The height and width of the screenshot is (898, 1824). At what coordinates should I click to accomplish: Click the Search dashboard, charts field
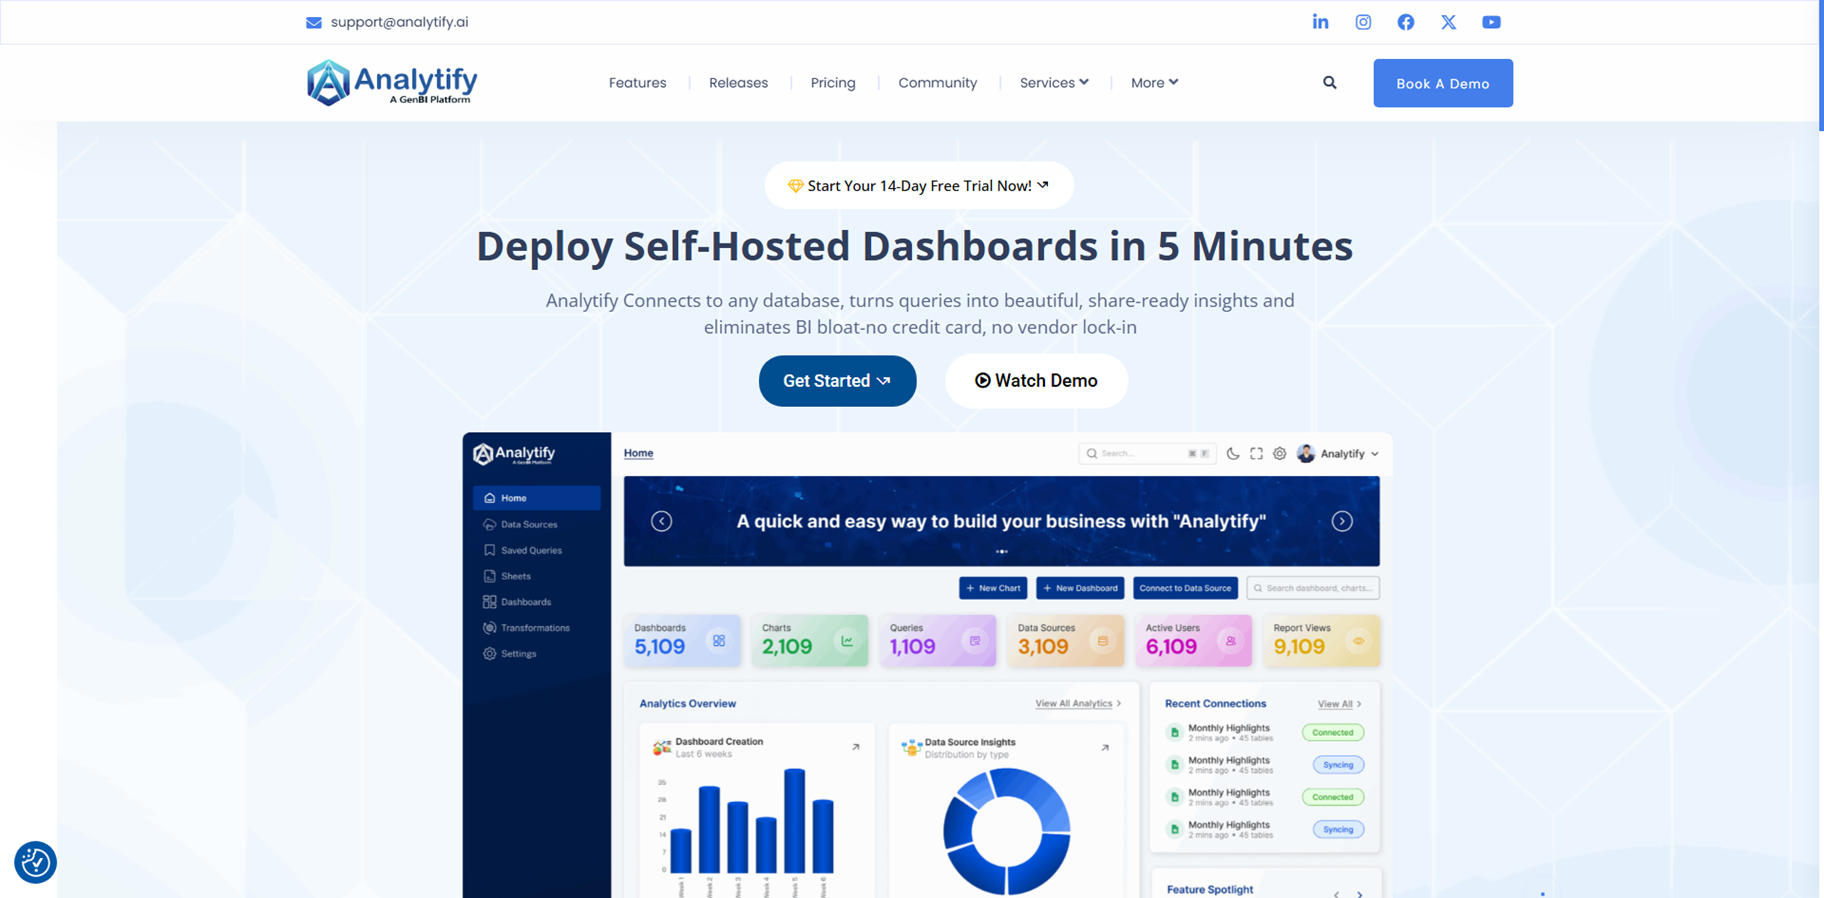(x=1313, y=588)
